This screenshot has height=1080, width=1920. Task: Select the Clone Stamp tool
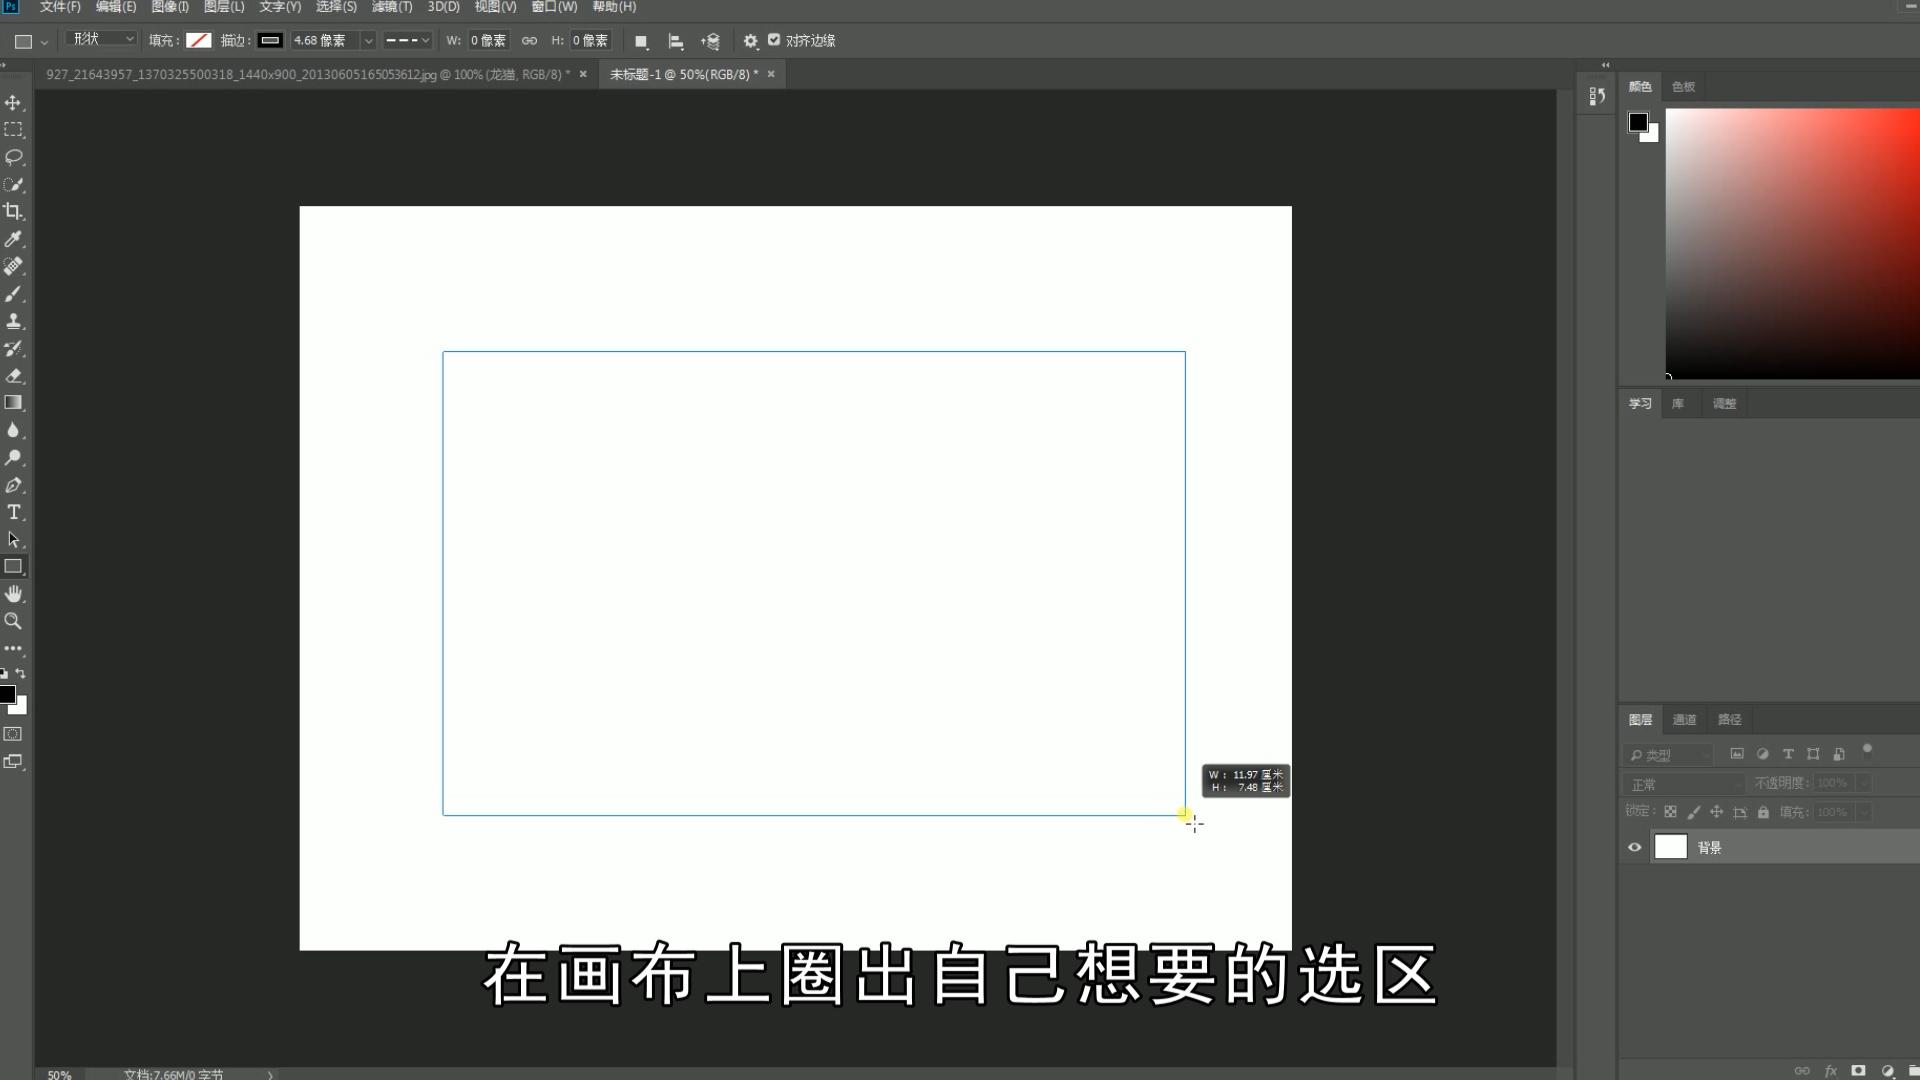click(x=13, y=321)
